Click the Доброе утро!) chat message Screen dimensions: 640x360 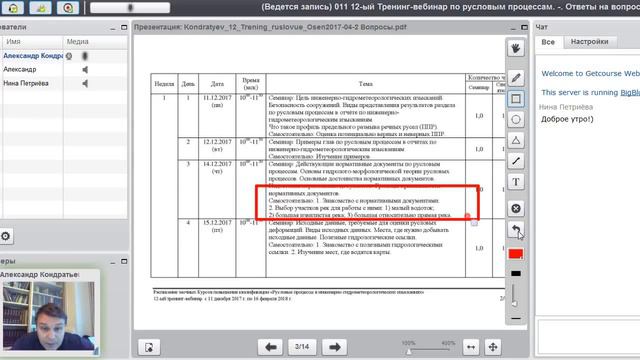click(x=567, y=119)
